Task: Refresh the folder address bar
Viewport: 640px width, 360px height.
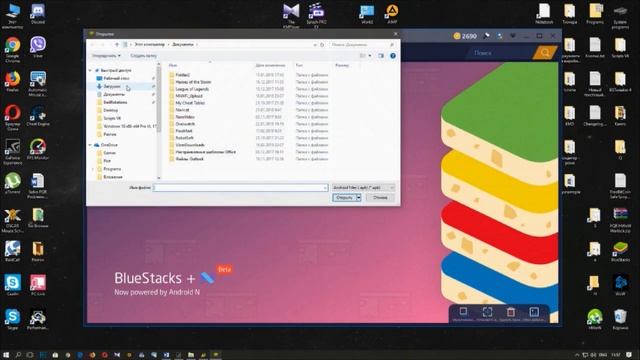Action: 322,44
